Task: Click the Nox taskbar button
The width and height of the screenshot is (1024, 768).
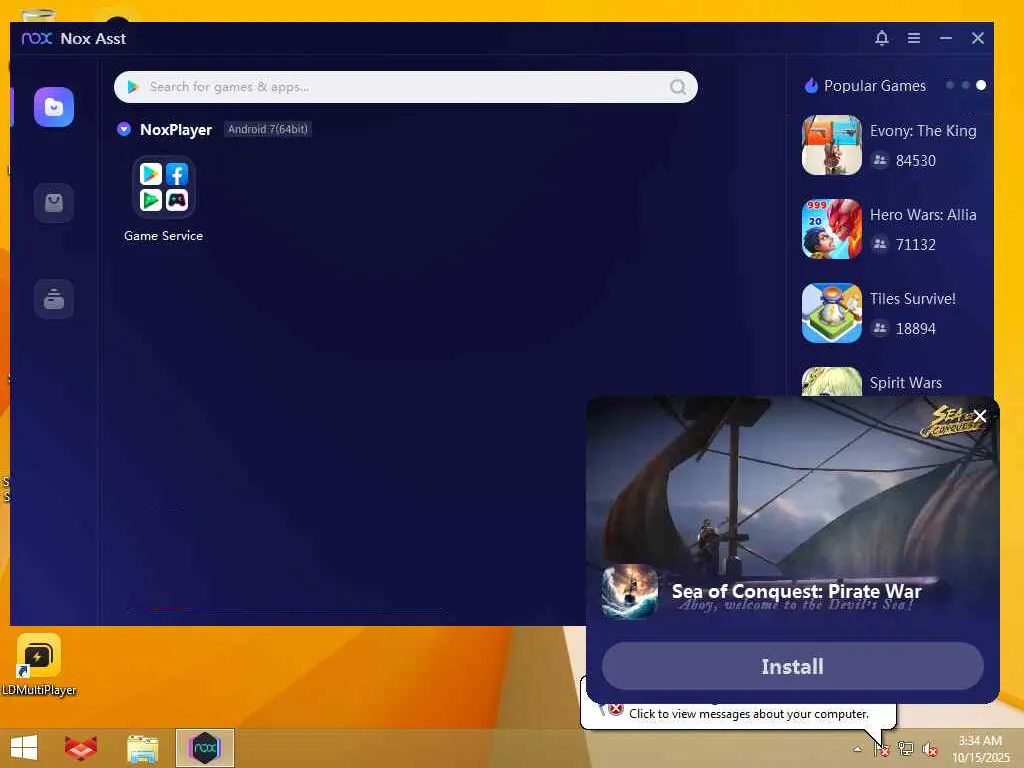Action: click(204, 748)
